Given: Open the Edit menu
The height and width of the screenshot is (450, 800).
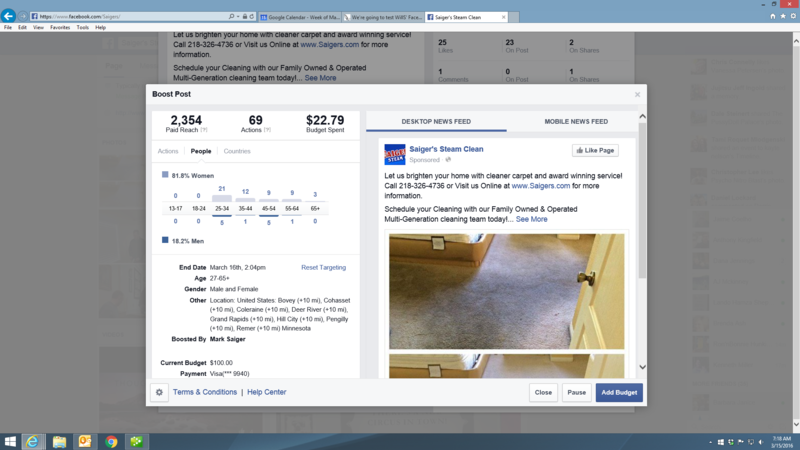Looking at the screenshot, I should (x=22, y=28).
